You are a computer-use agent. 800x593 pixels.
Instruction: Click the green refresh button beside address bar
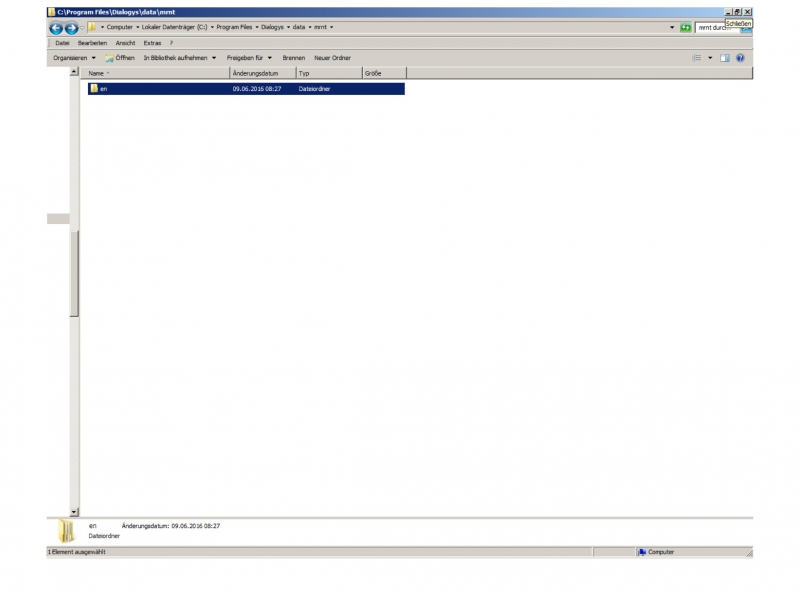click(x=685, y=27)
